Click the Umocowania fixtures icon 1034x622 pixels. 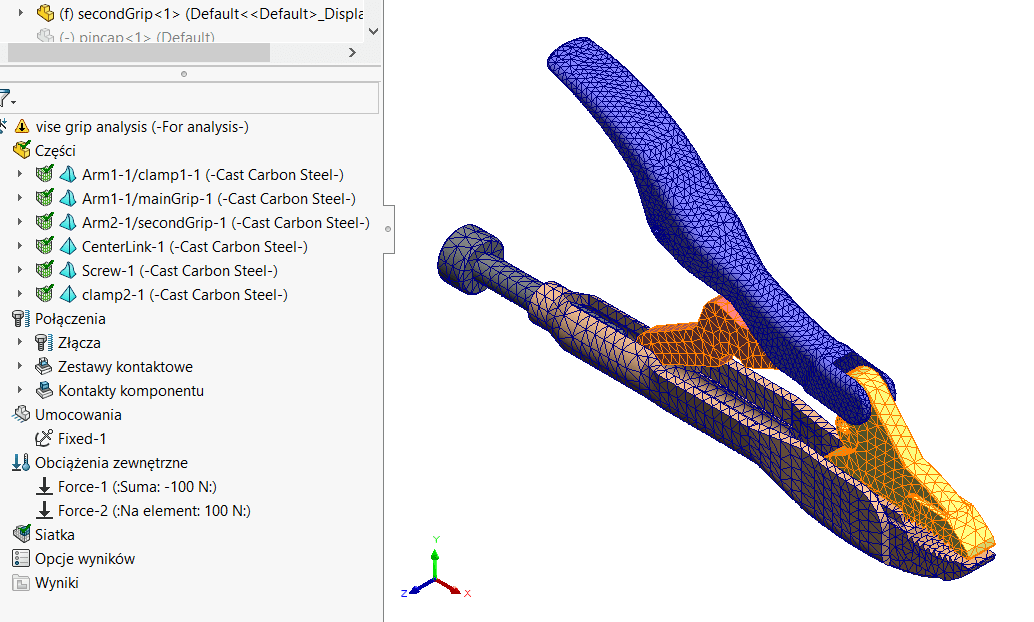click(22, 414)
